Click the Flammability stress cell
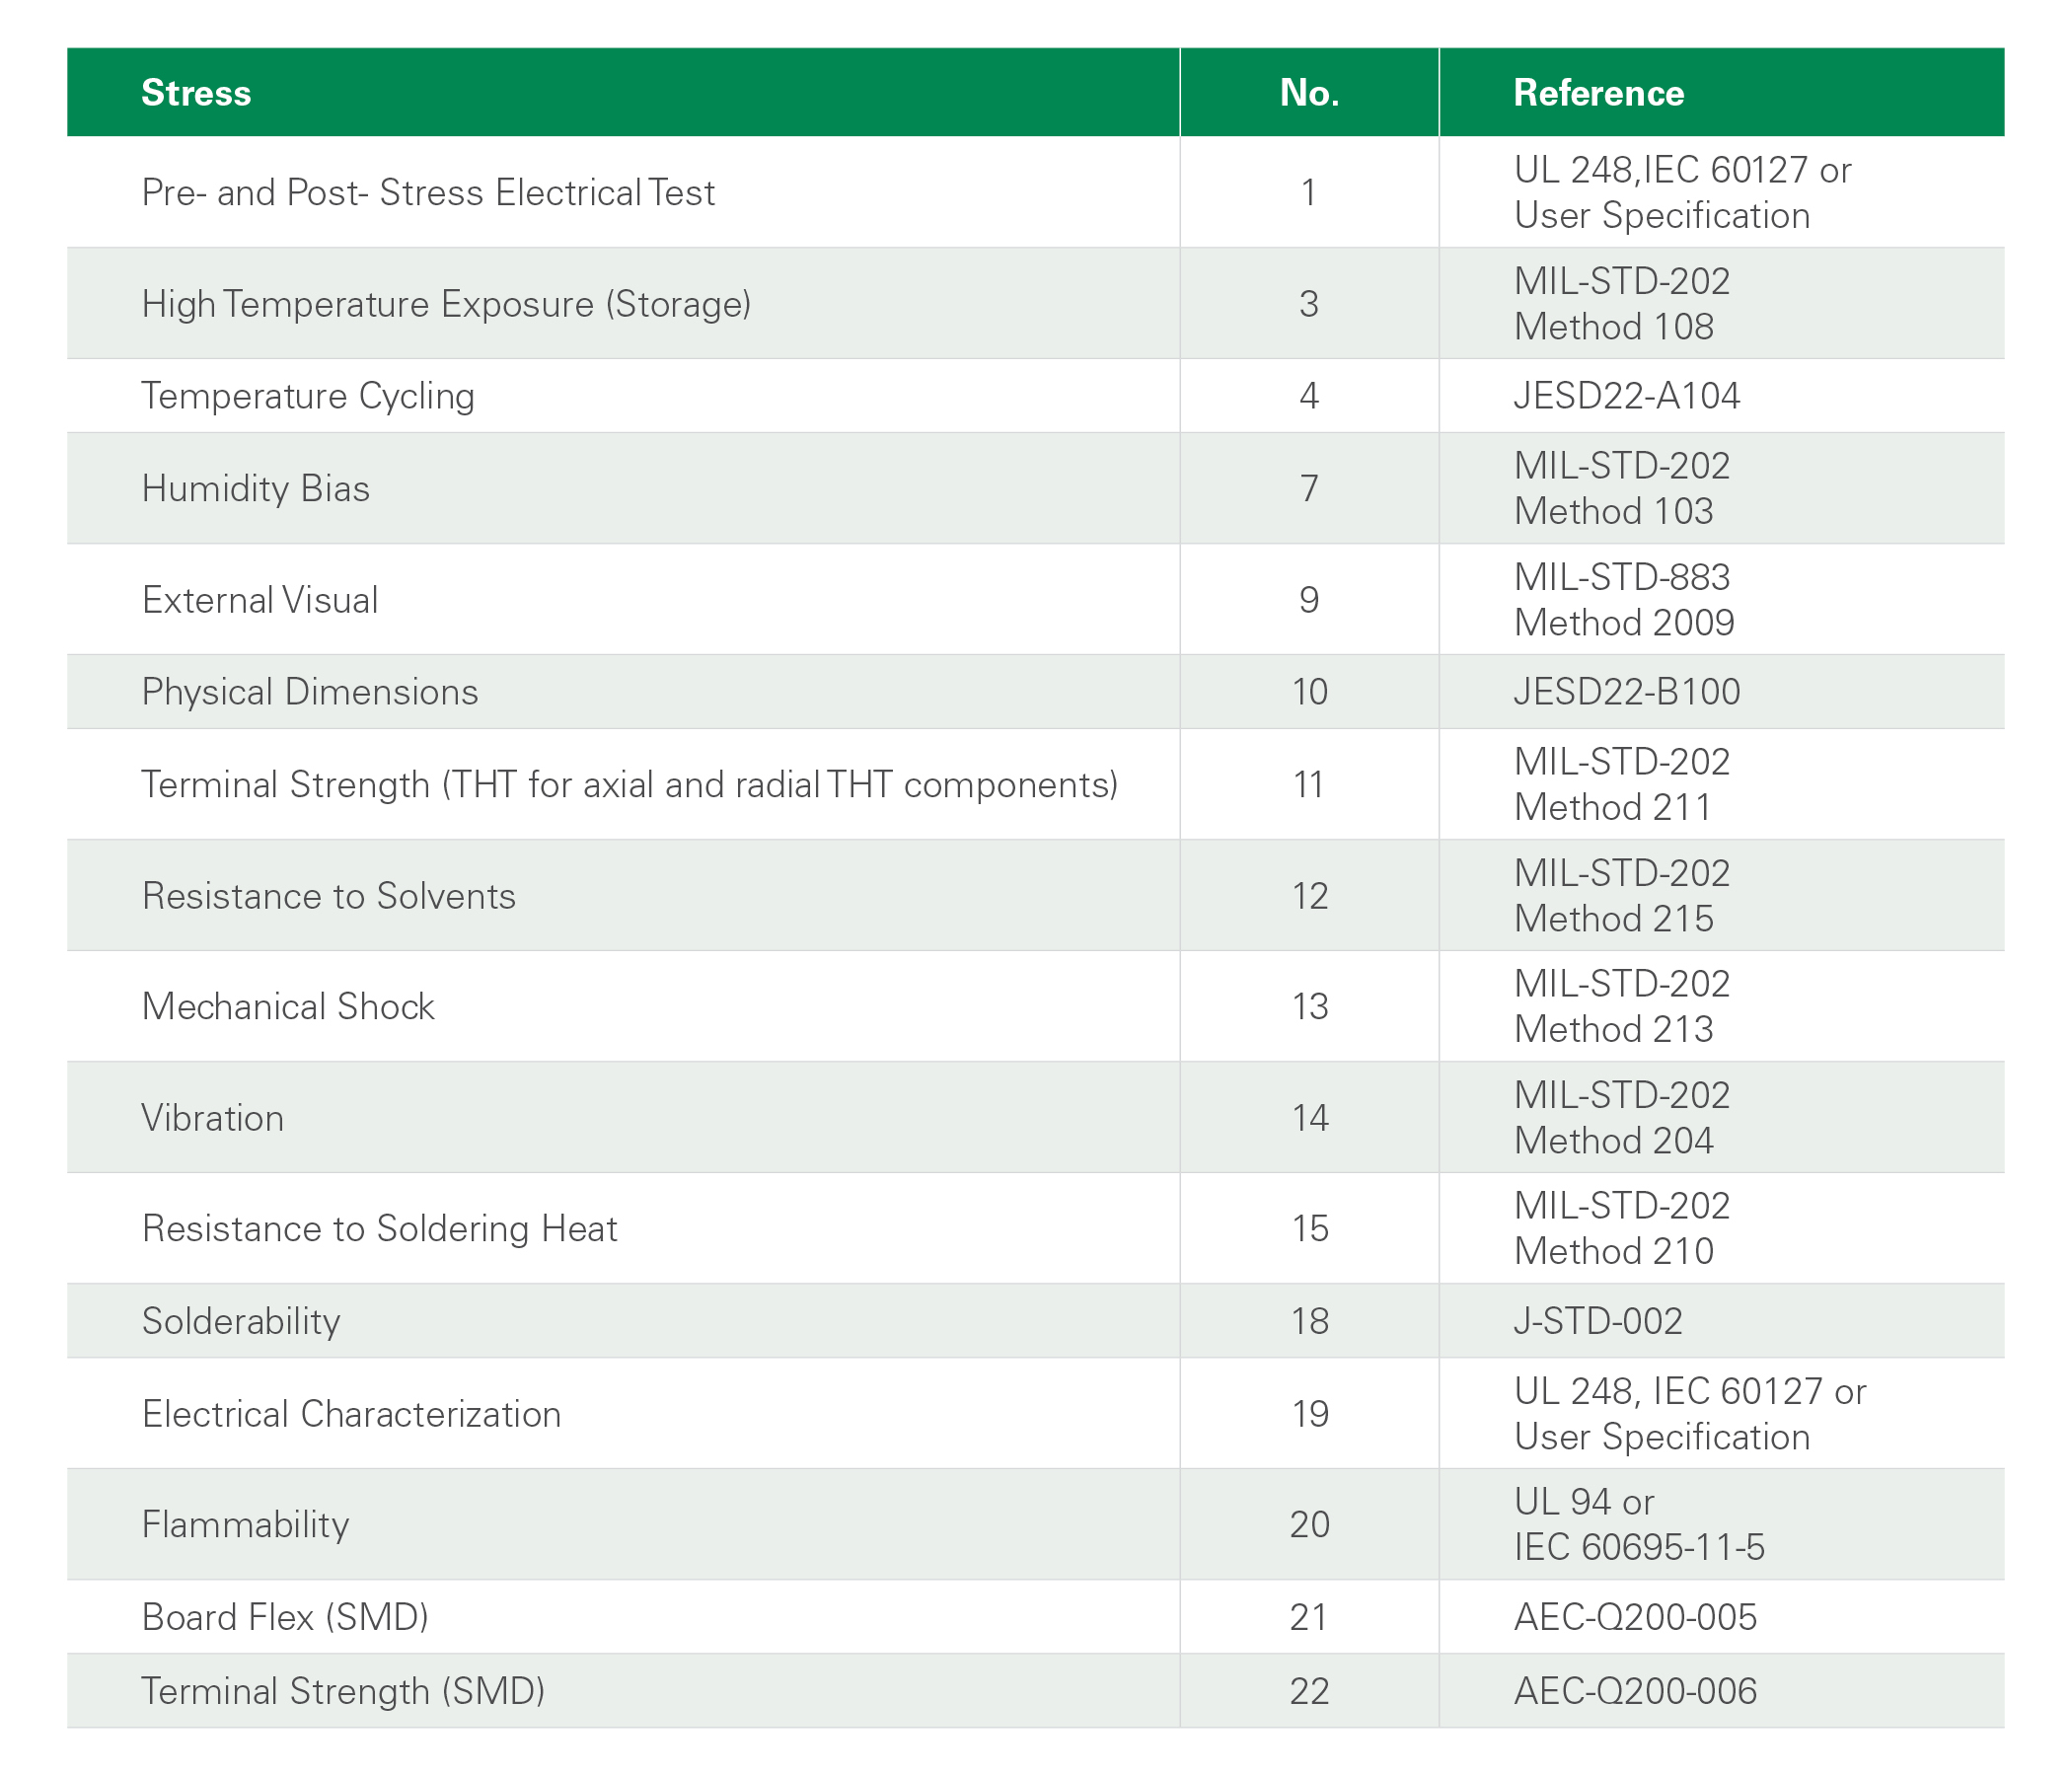Image resolution: width=2072 pixels, height=1776 pixels. point(245,1524)
